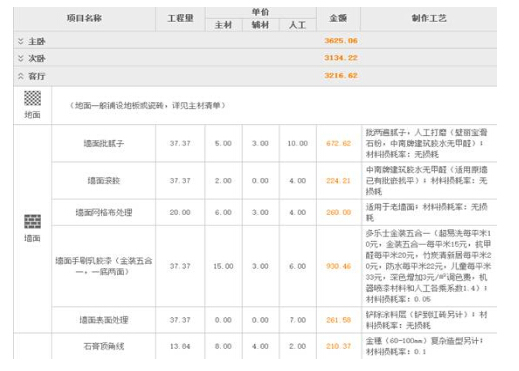Click the 人工 sub-column header
Screen dimensions: 519x371
297,25
